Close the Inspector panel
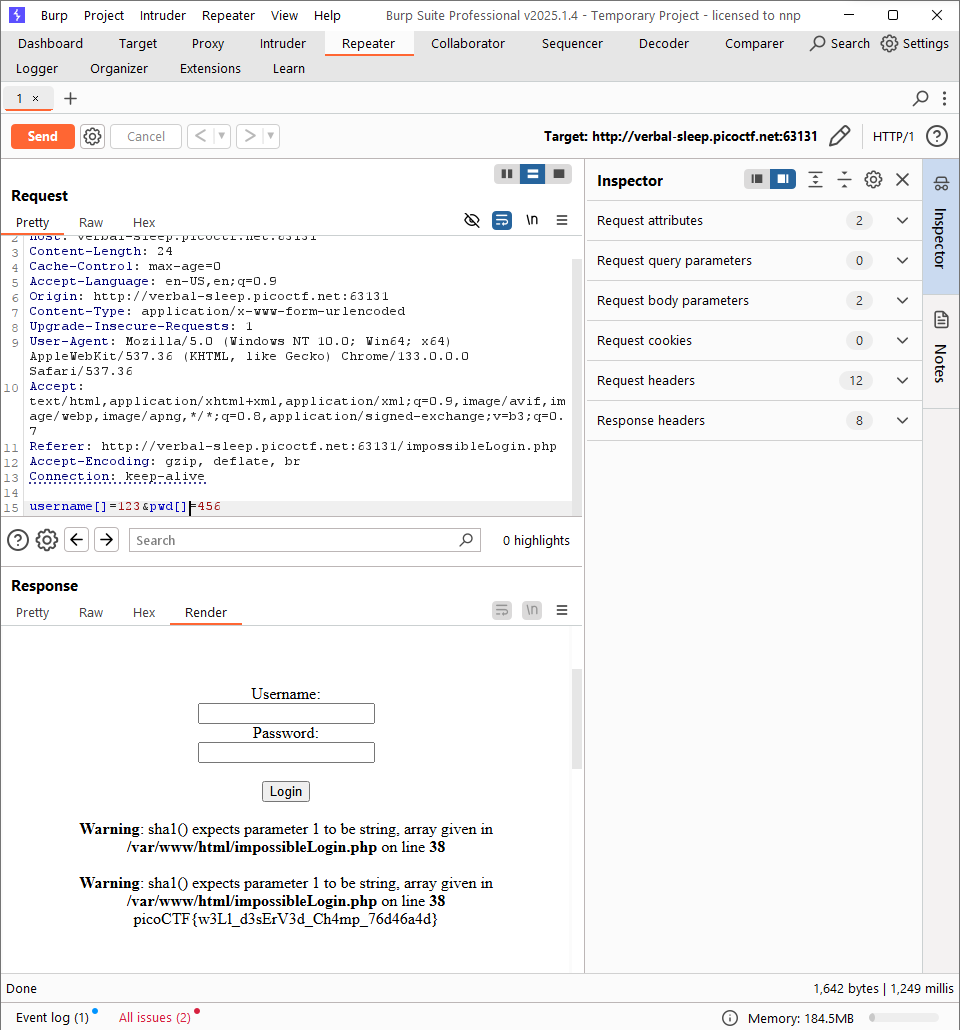Image resolution: width=960 pixels, height=1030 pixels. 903,179
